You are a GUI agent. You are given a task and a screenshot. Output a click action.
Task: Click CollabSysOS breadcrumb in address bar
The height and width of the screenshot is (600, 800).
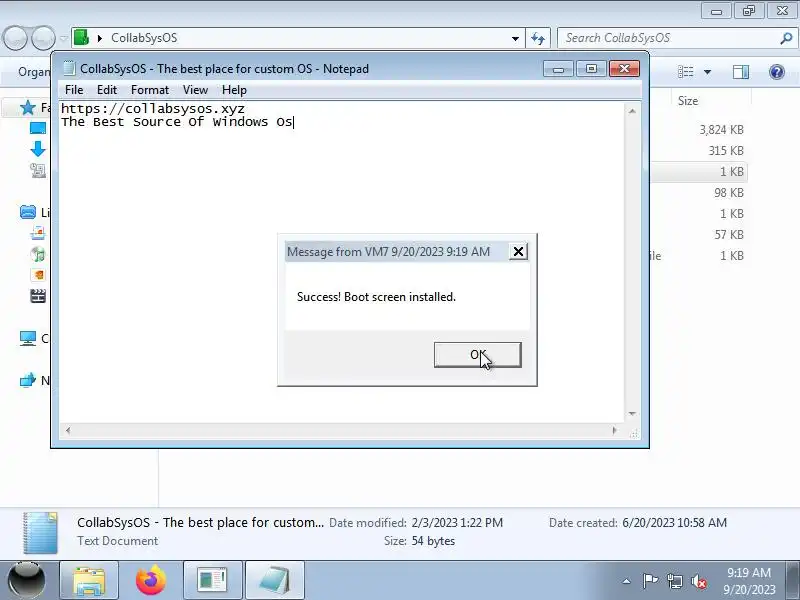144,38
